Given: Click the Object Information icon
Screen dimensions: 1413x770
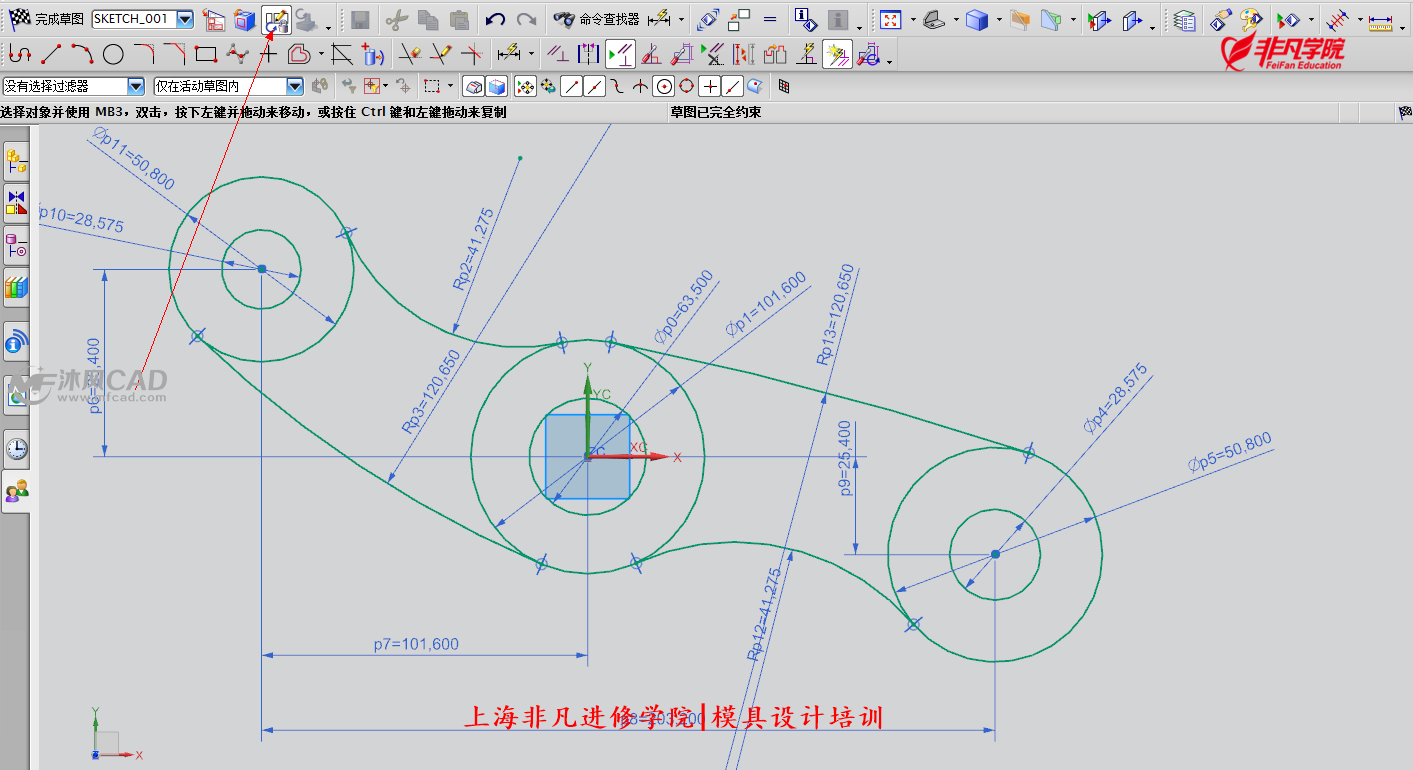Looking at the screenshot, I should click(x=805, y=19).
